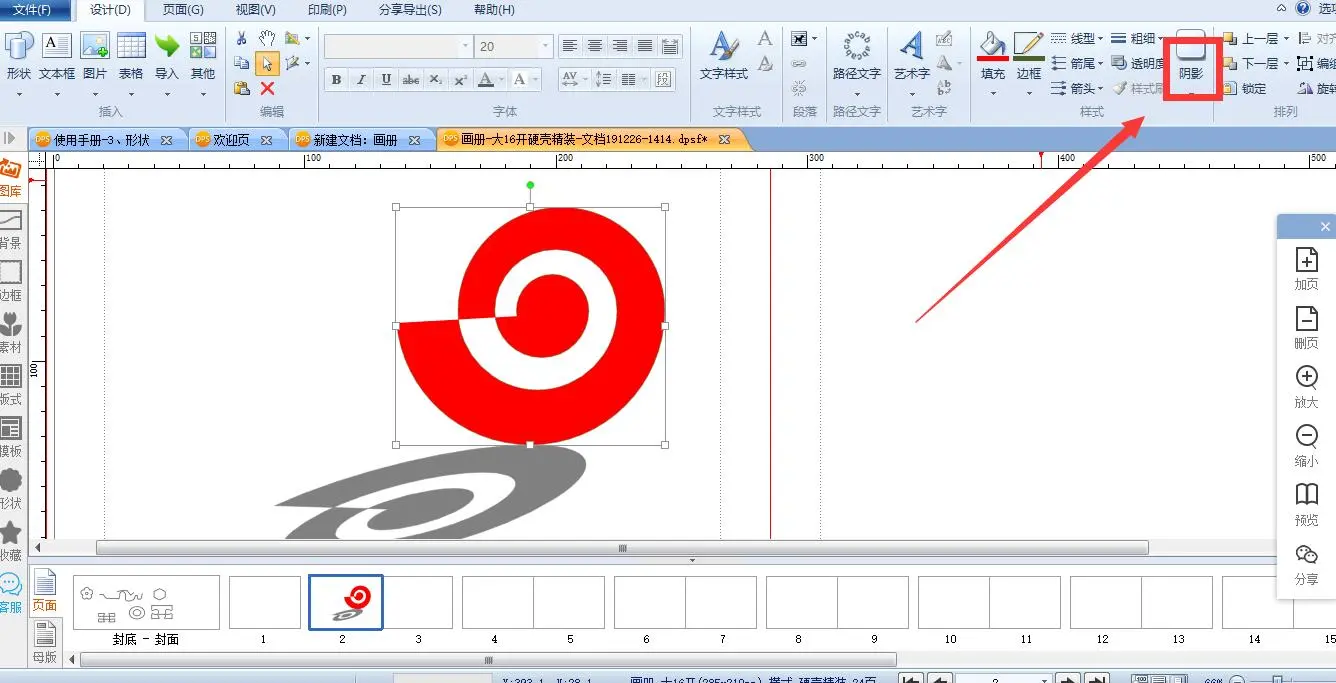Click the scissors cut icon
Viewport: 1336px width, 683px height.
click(x=241, y=38)
